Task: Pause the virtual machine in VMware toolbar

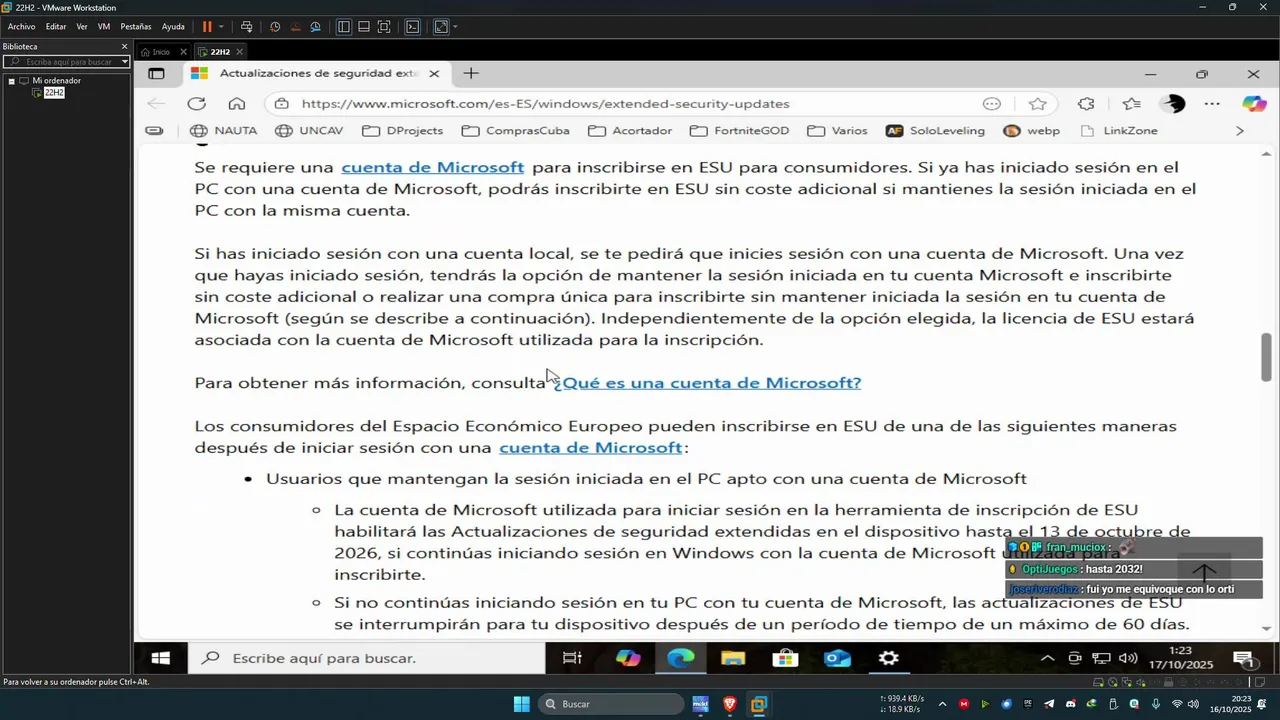Action: [207, 27]
